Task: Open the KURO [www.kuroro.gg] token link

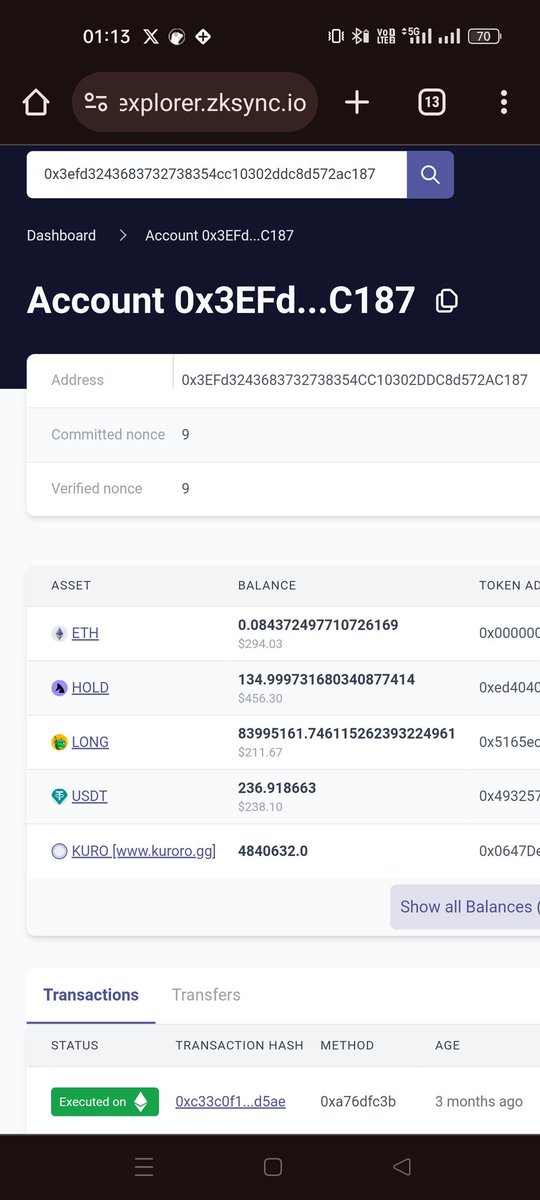Action: (144, 851)
